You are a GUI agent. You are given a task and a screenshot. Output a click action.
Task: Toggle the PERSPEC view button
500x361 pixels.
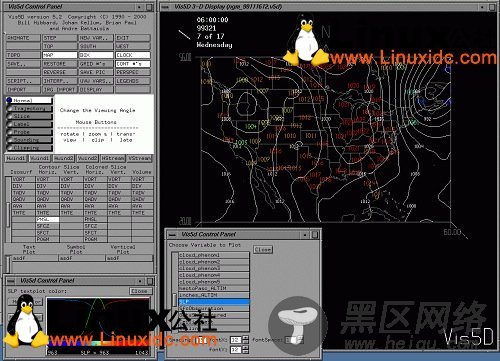[x=133, y=72]
